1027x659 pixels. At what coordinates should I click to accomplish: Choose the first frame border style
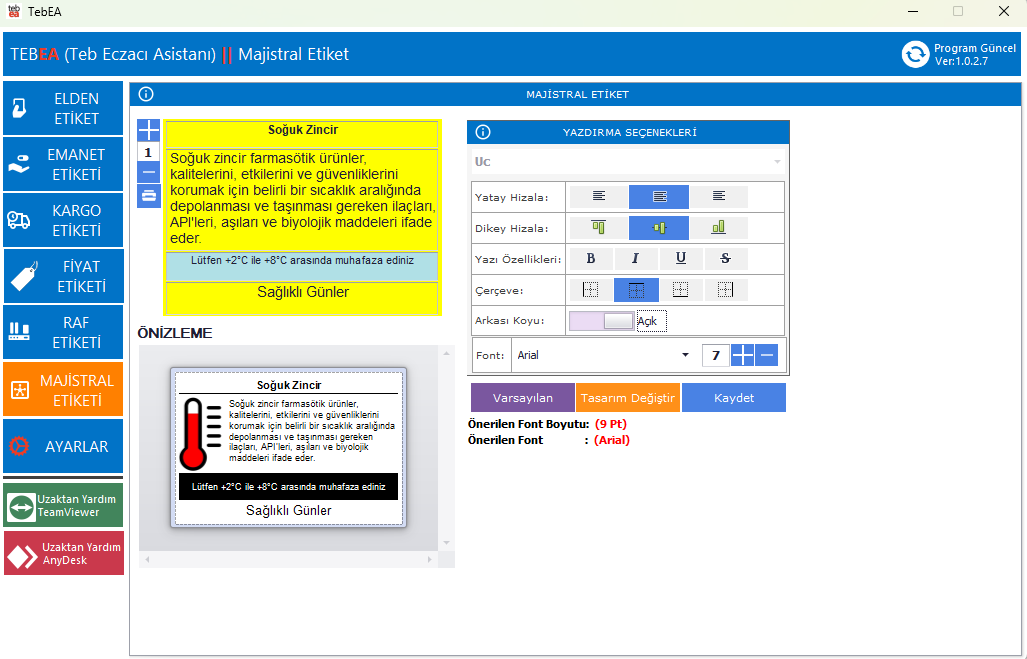pyautogui.click(x=590, y=290)
